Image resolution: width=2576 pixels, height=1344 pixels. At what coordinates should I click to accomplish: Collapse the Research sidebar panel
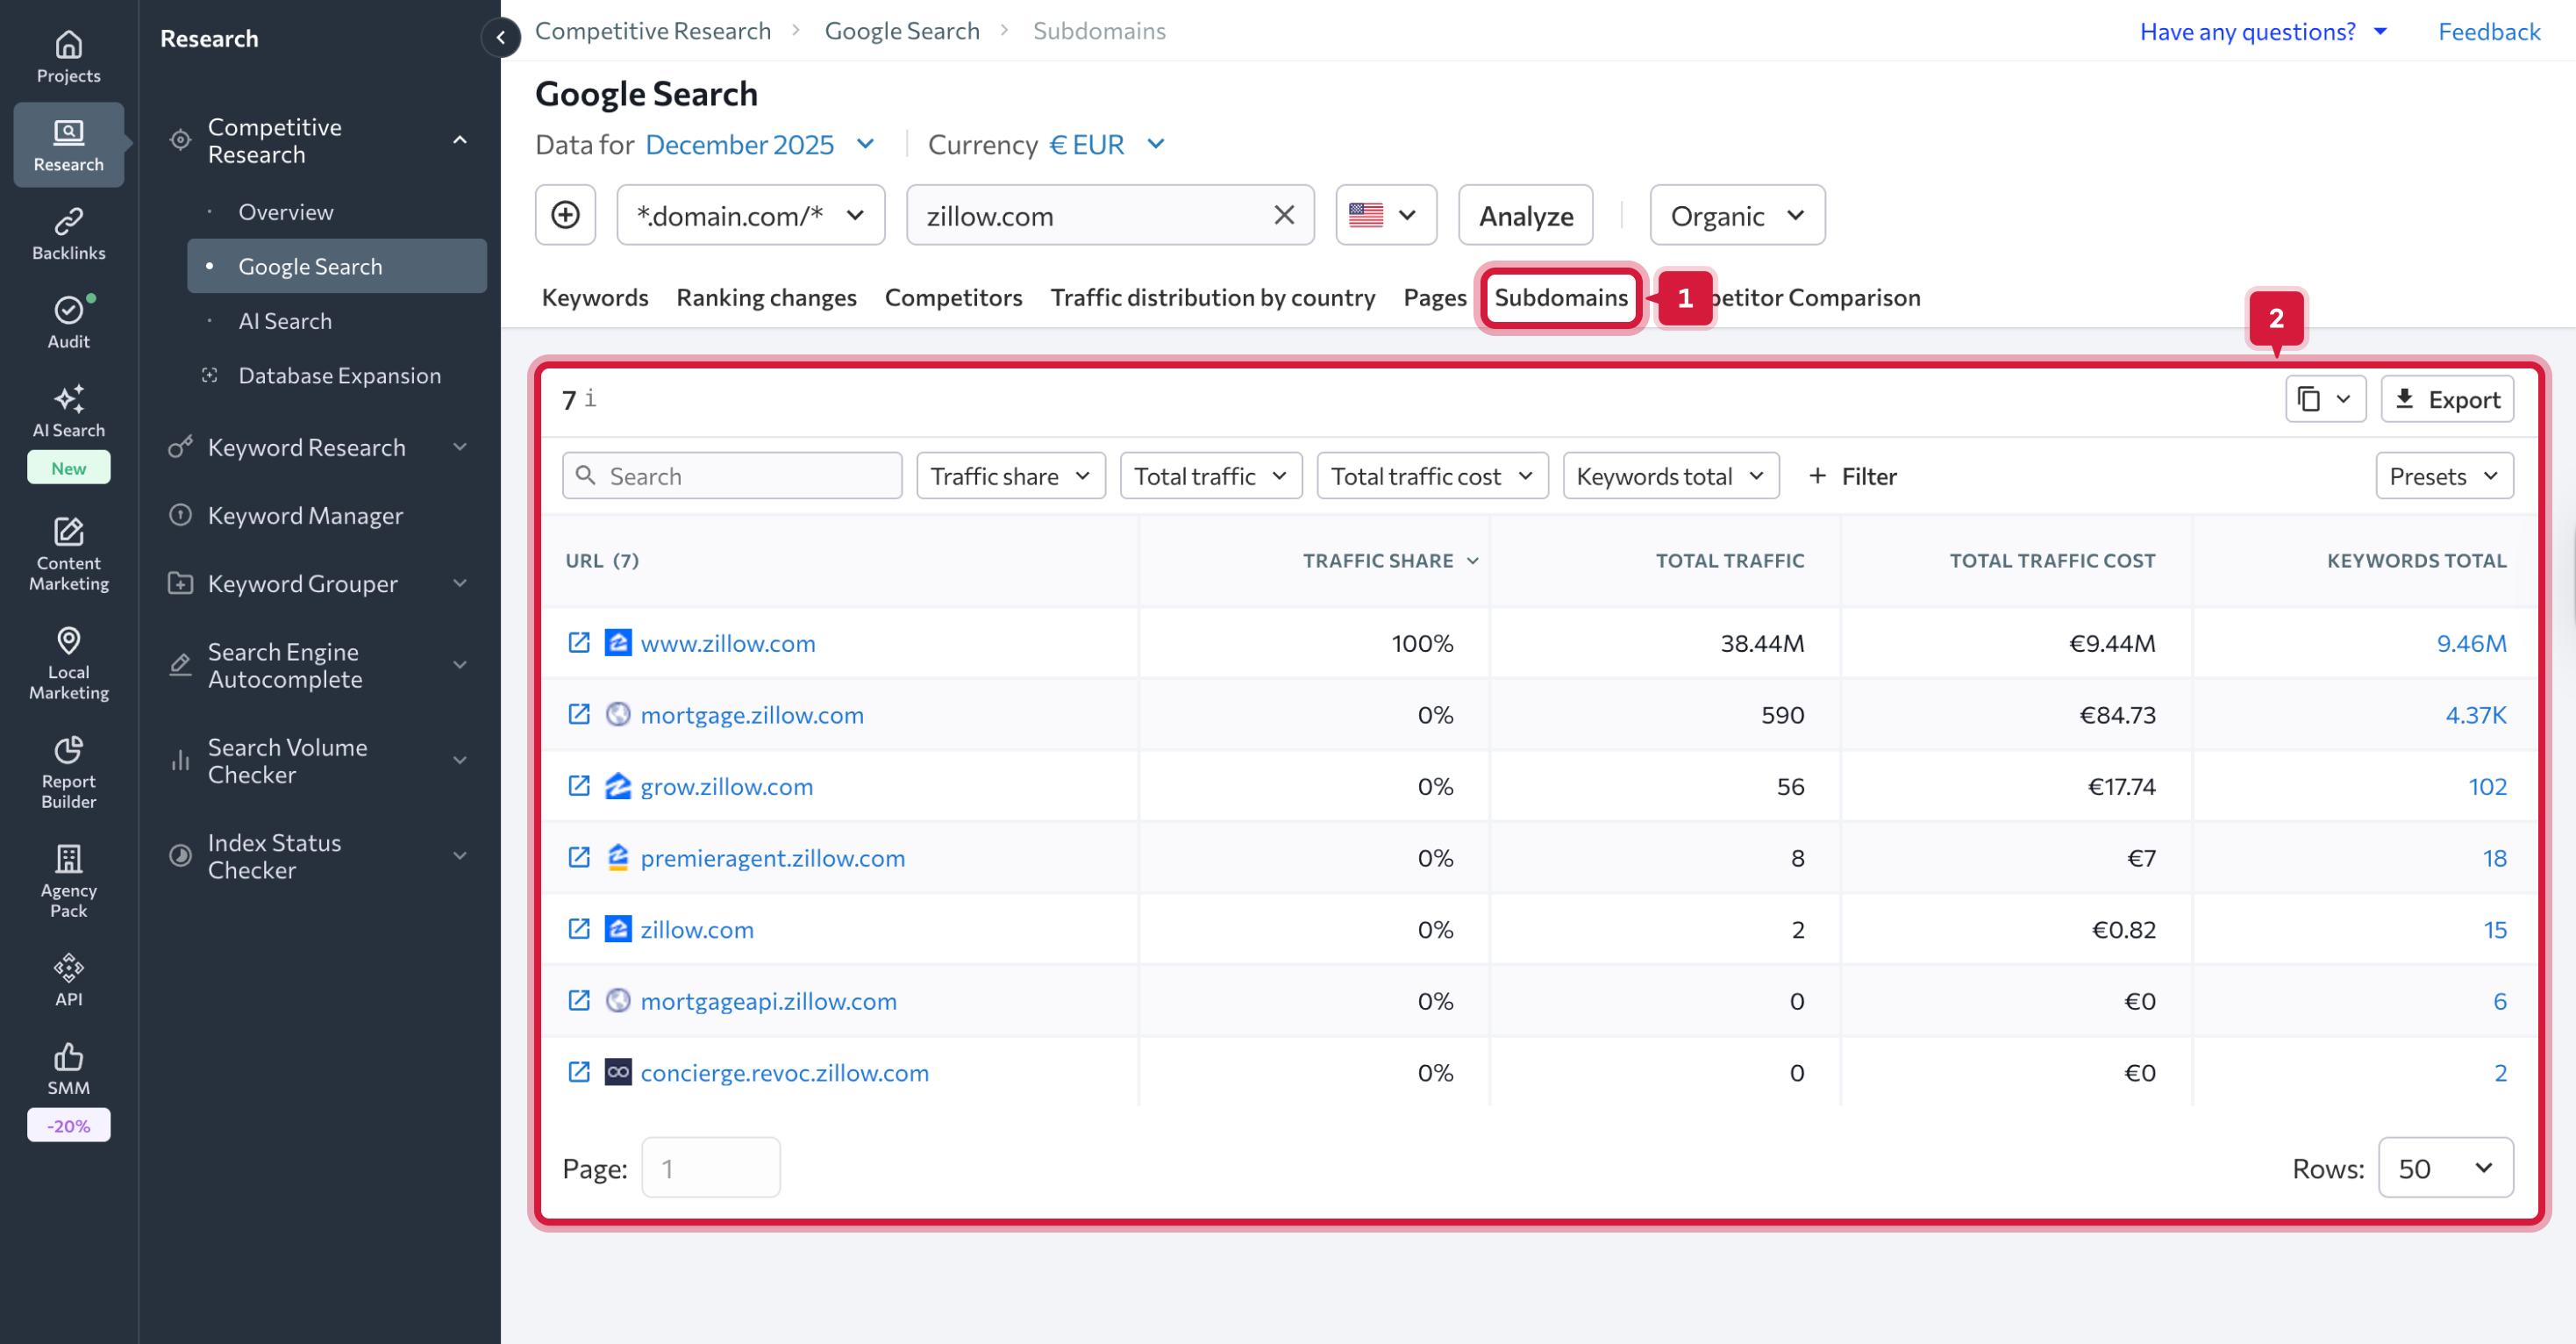click(x=500, y=38)
